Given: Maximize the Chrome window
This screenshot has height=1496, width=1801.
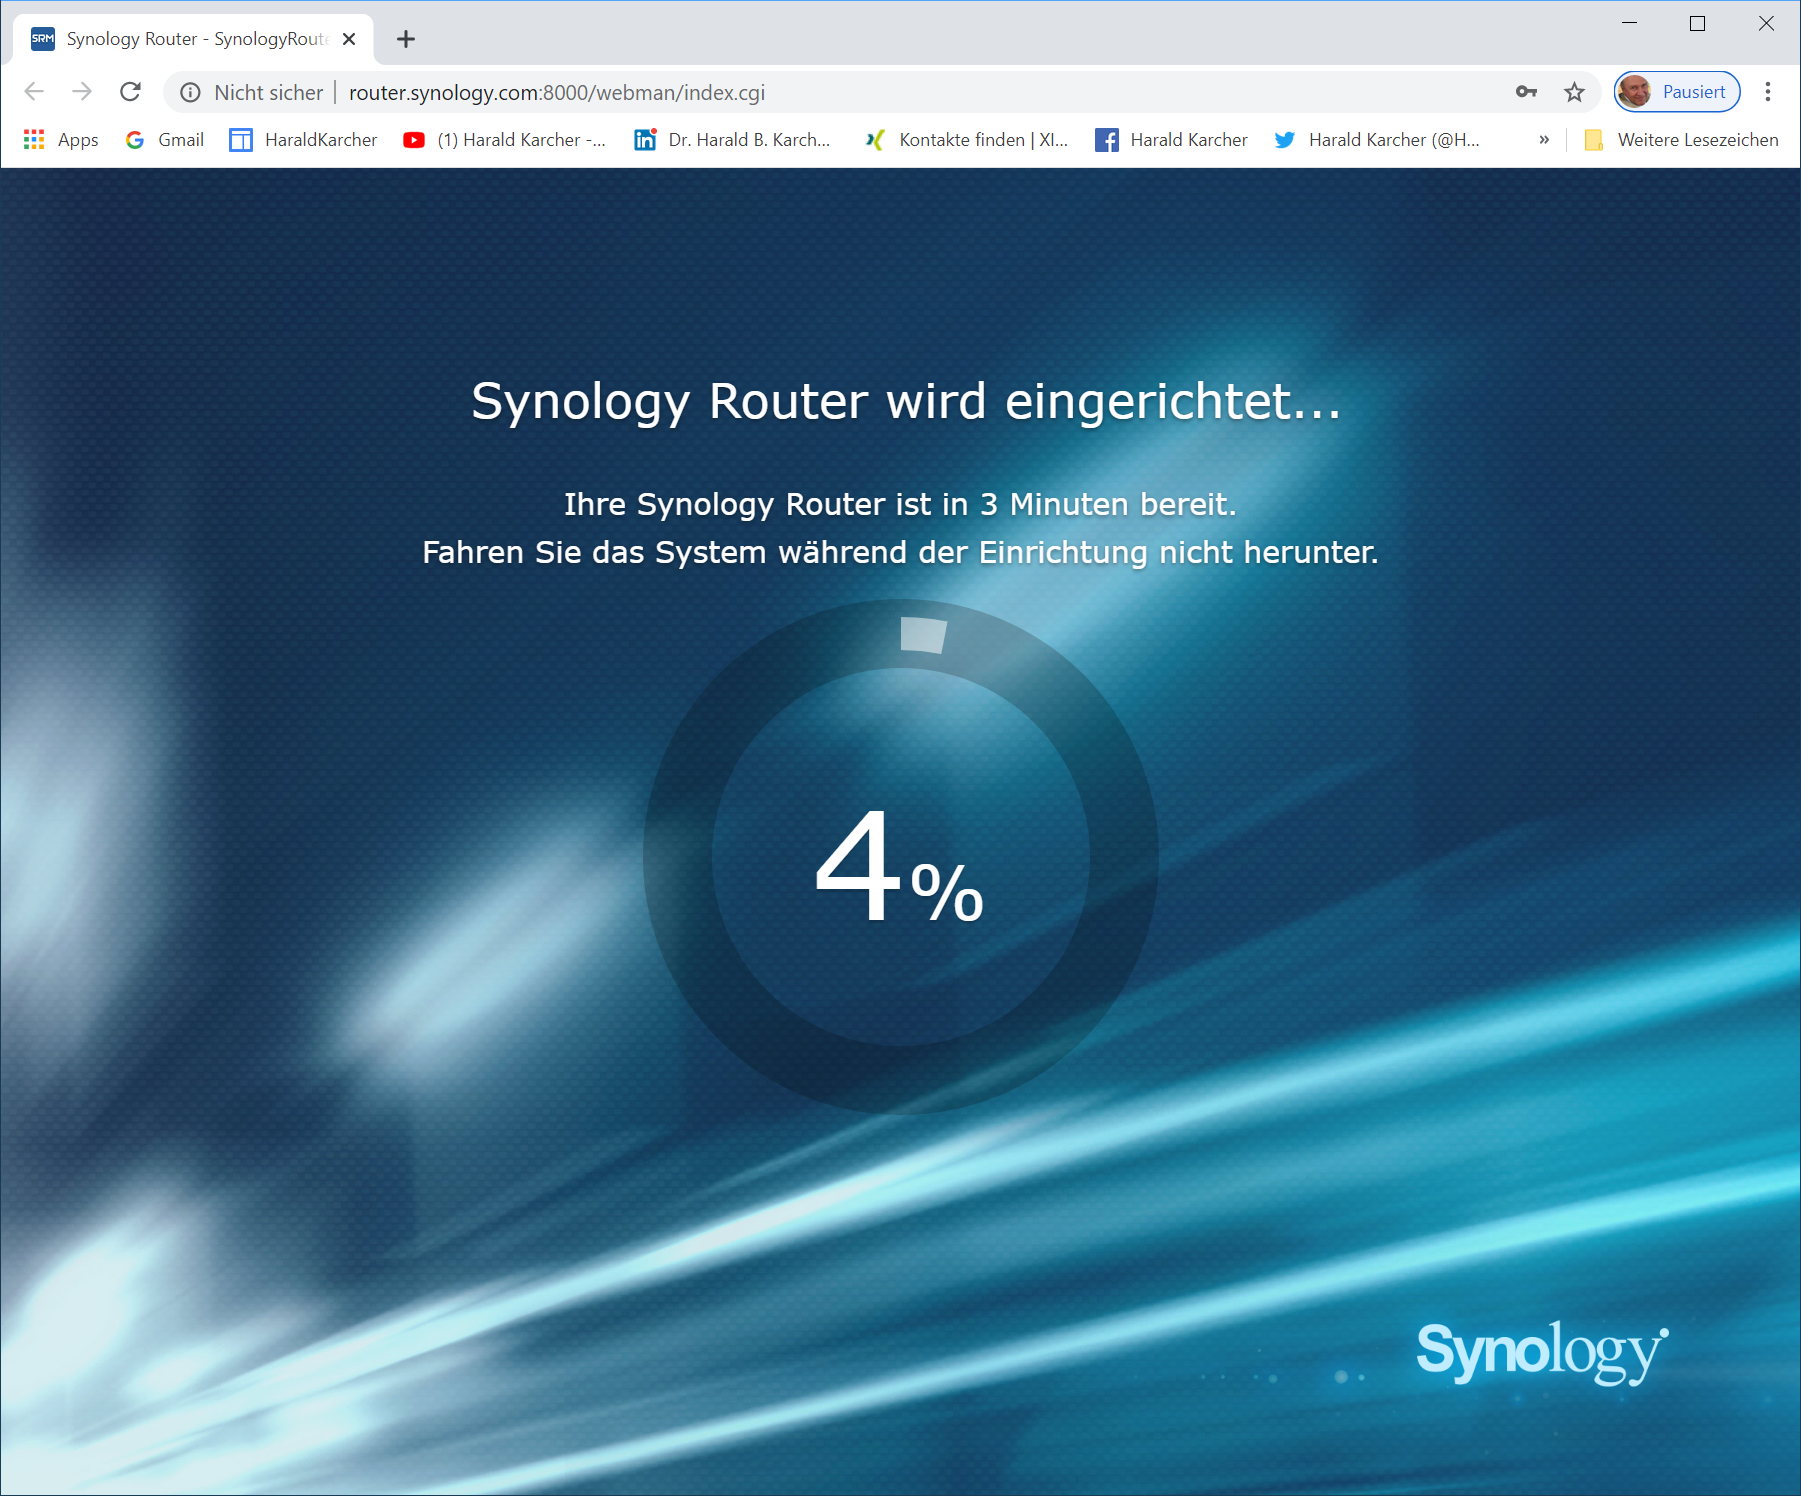Looking at the screenshot, I should click(x=1698, y=23).
